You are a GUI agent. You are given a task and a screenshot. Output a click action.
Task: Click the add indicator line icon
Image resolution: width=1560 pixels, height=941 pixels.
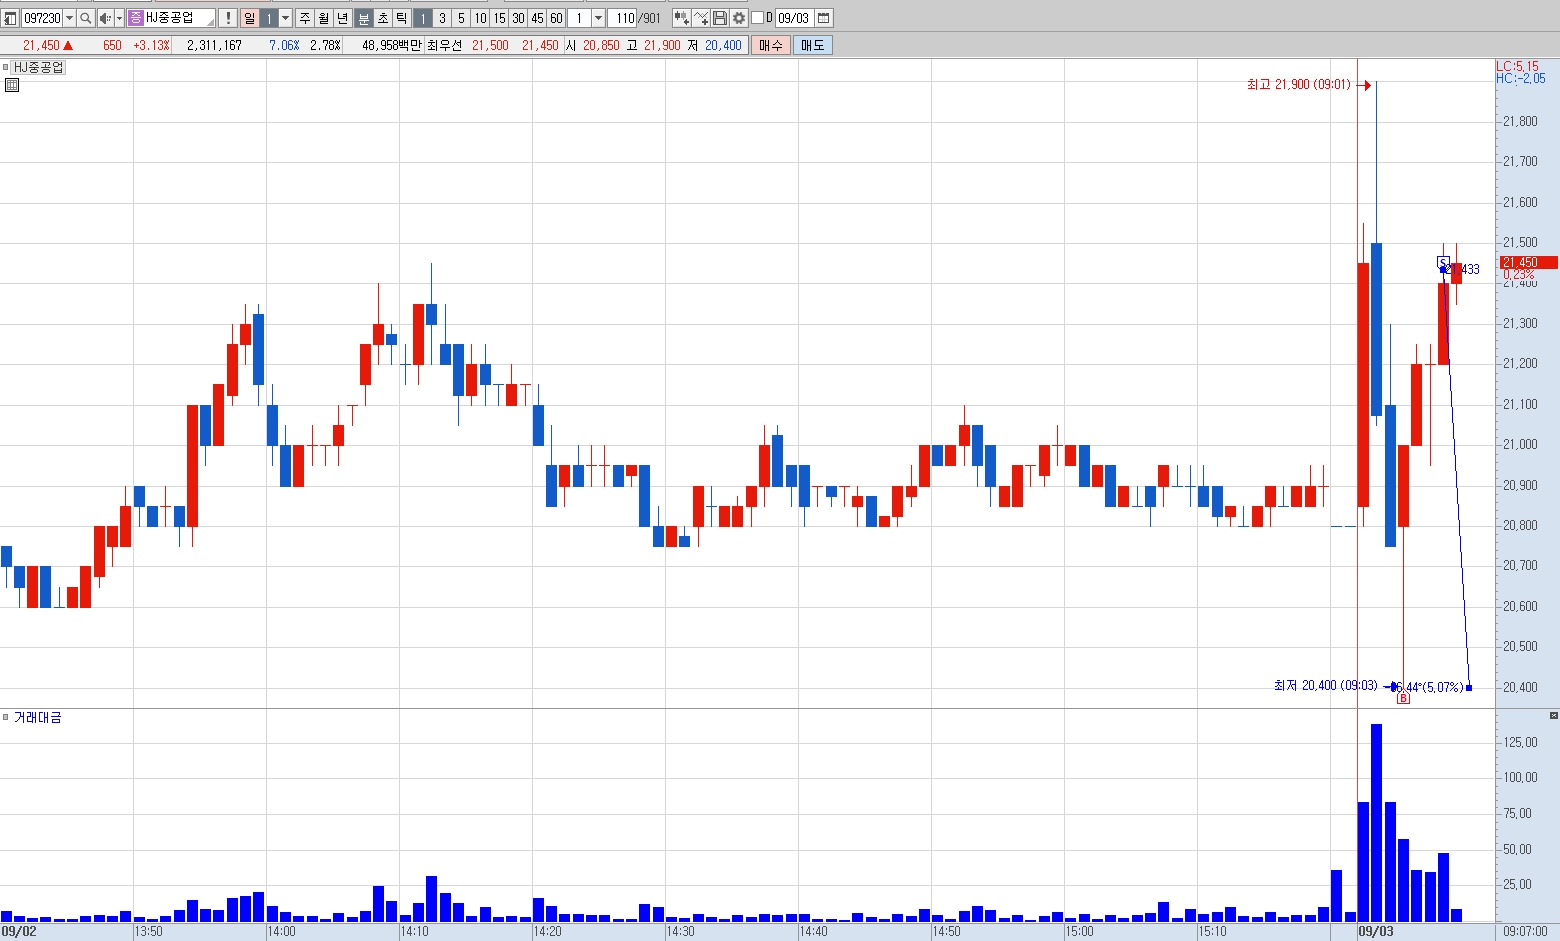(701, 18)
